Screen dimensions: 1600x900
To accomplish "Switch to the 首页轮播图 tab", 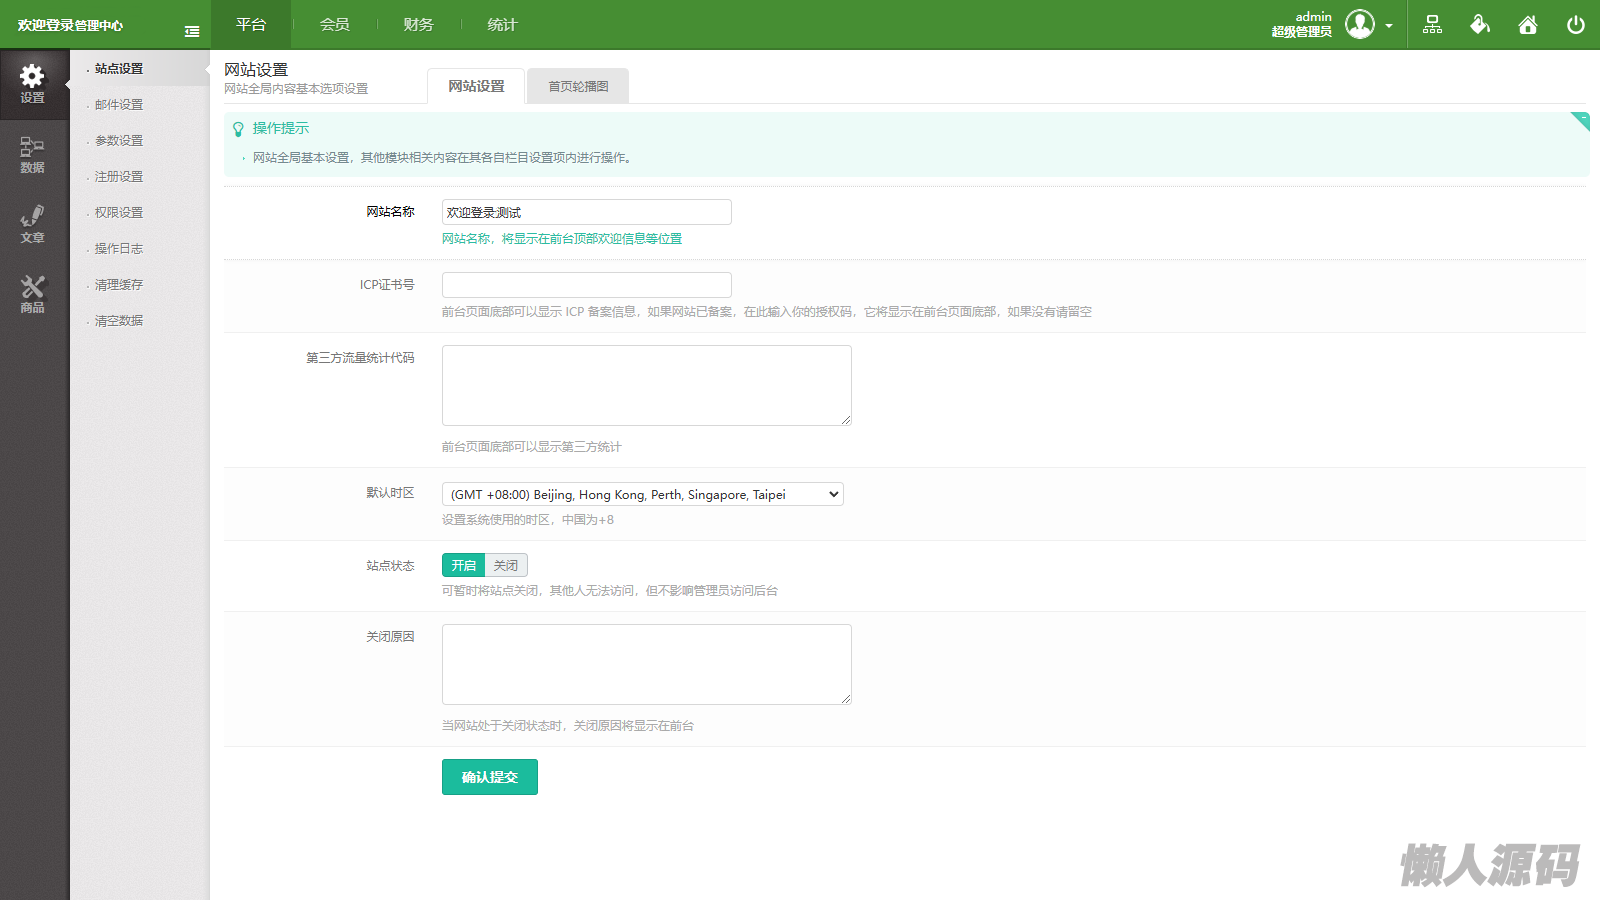I will [578, 86].
